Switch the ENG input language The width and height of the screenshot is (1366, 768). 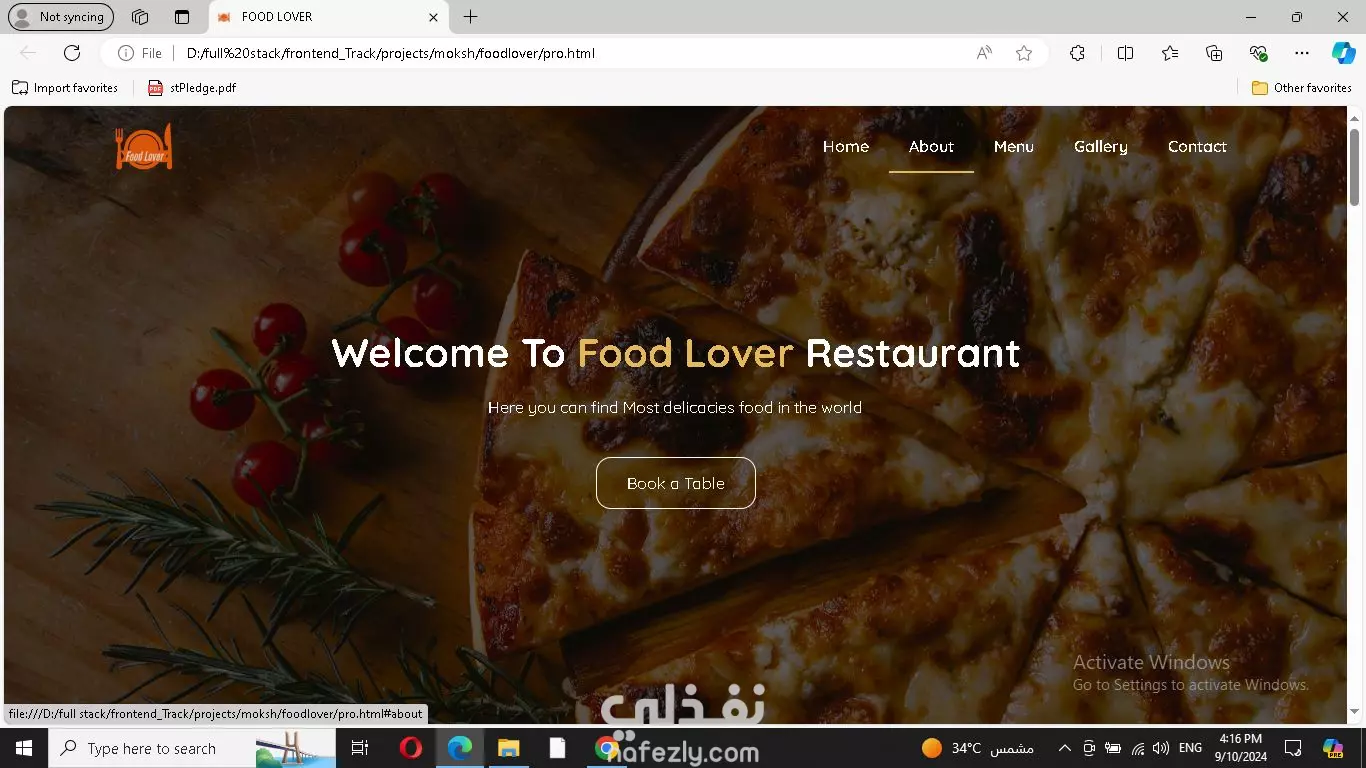click(1190, 748)
